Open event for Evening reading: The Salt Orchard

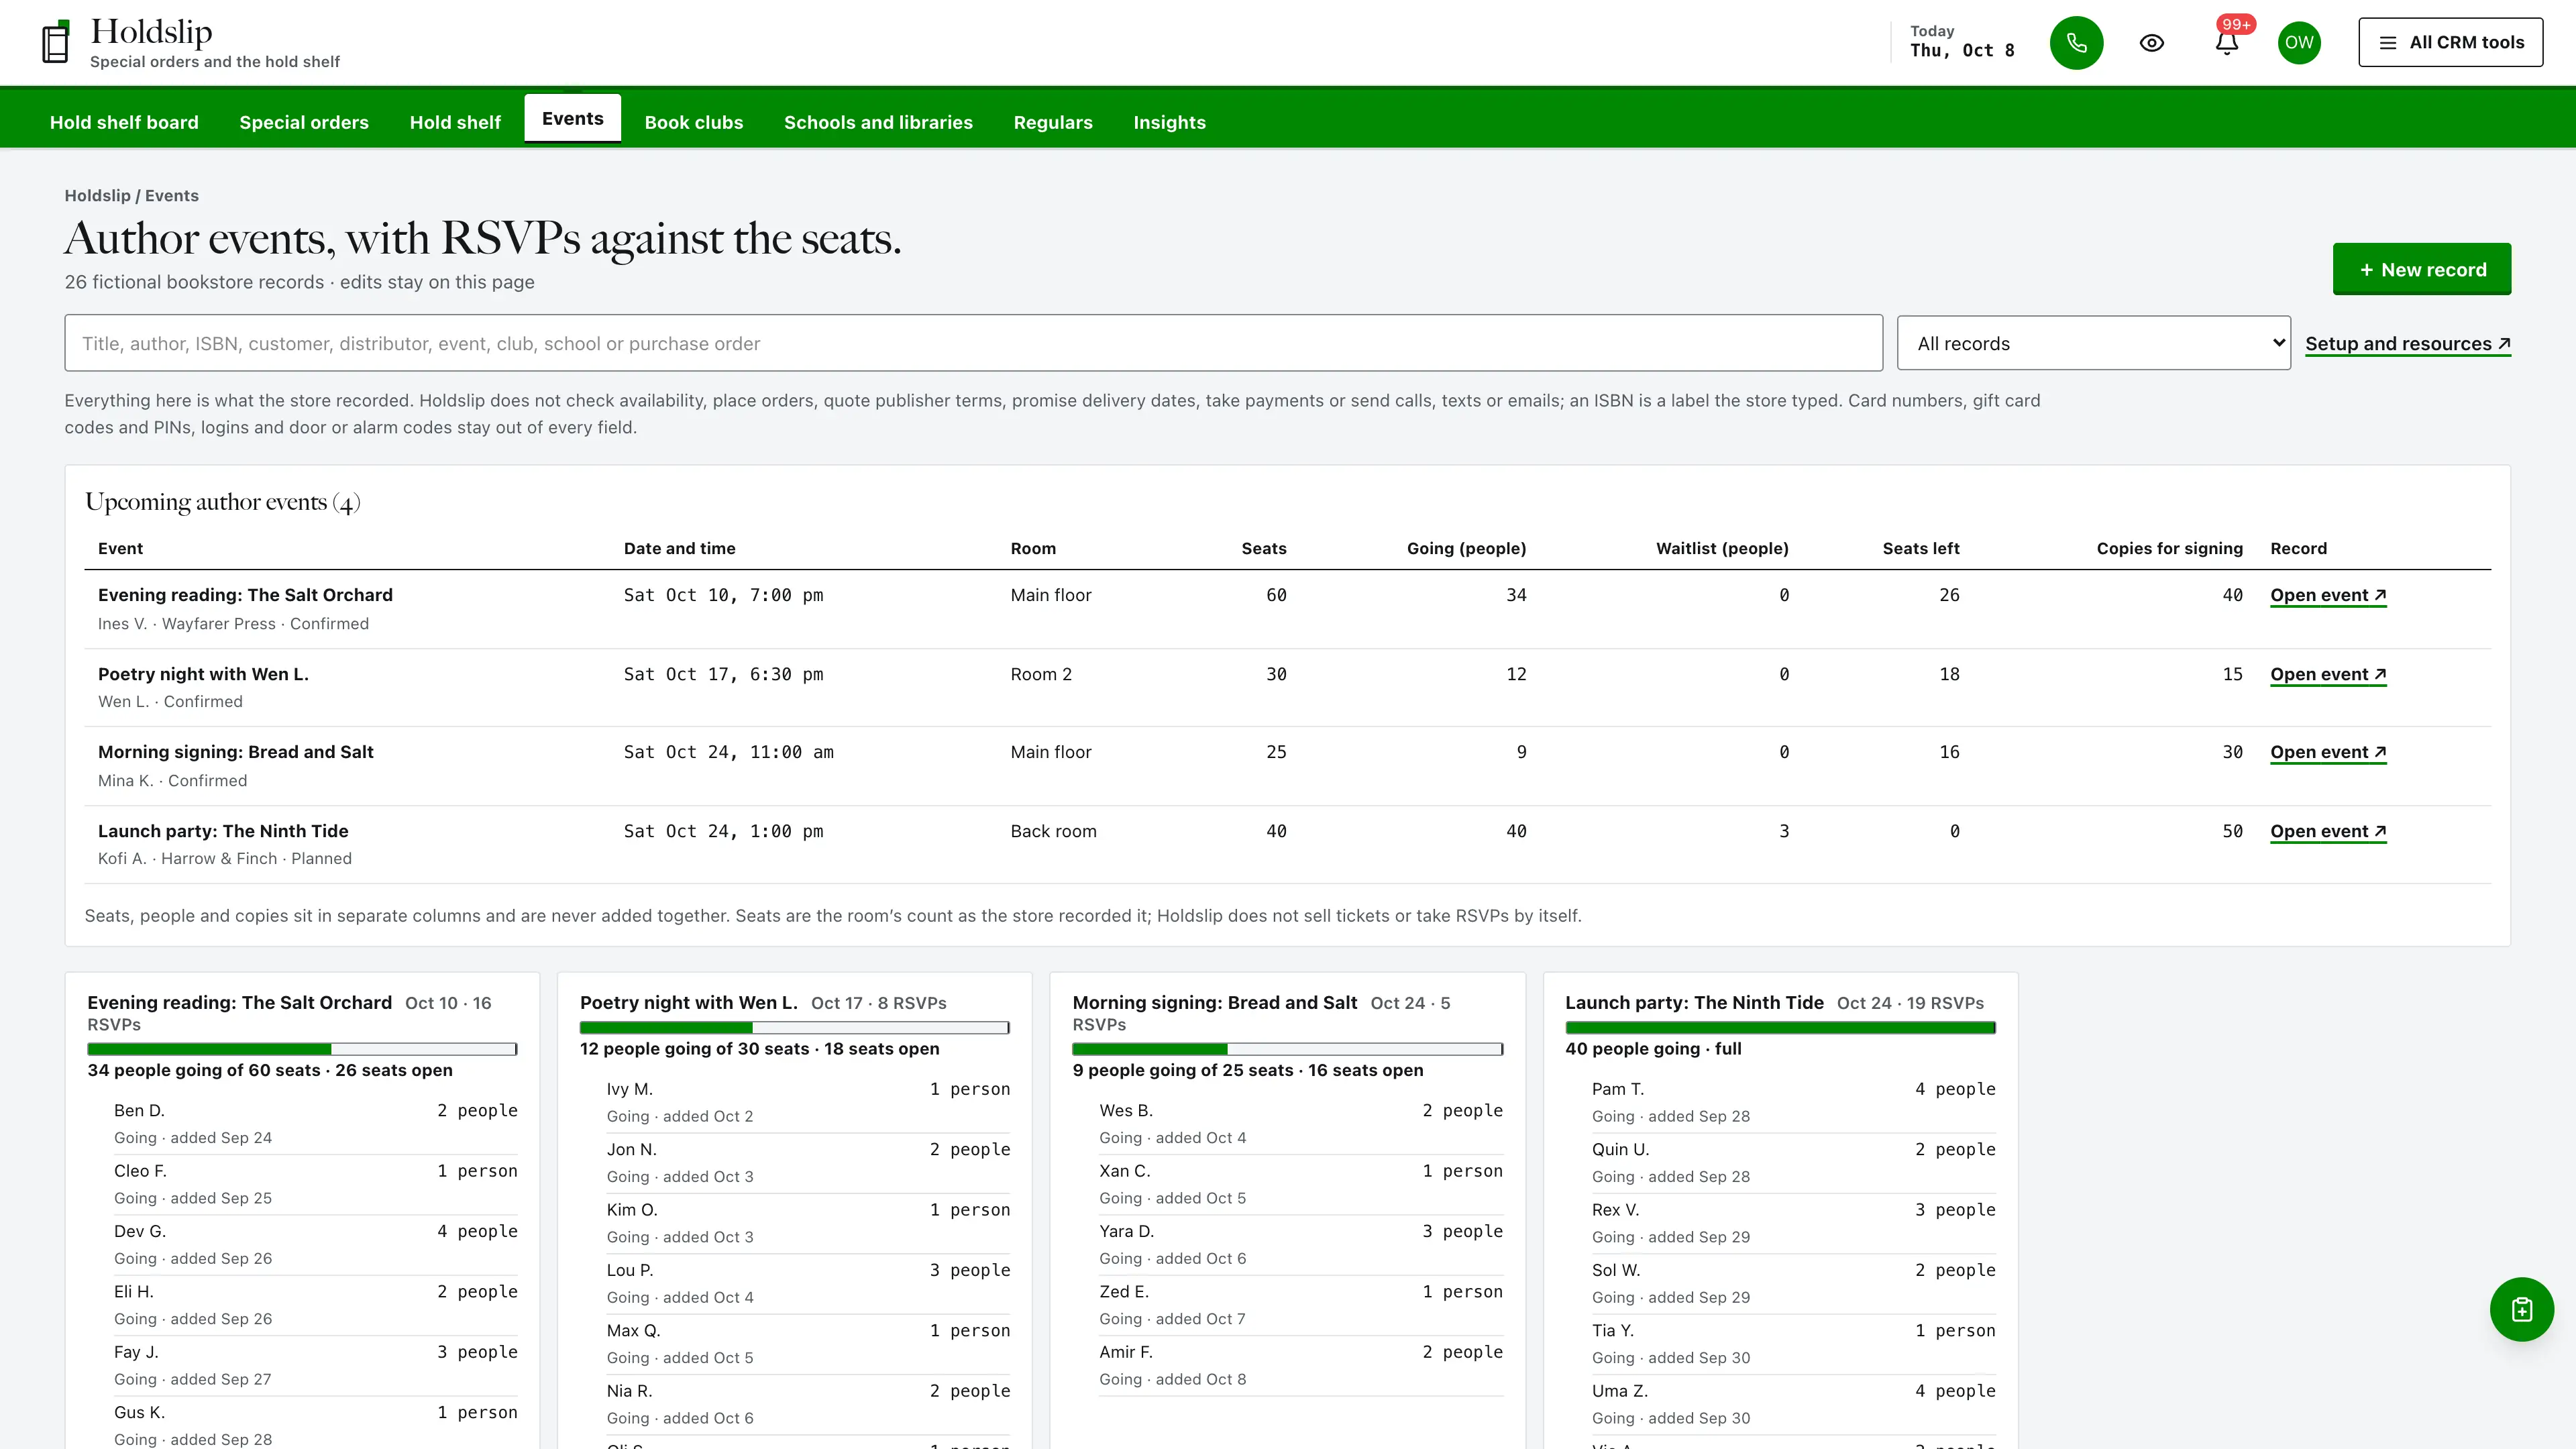click(x=2328, y=595)
